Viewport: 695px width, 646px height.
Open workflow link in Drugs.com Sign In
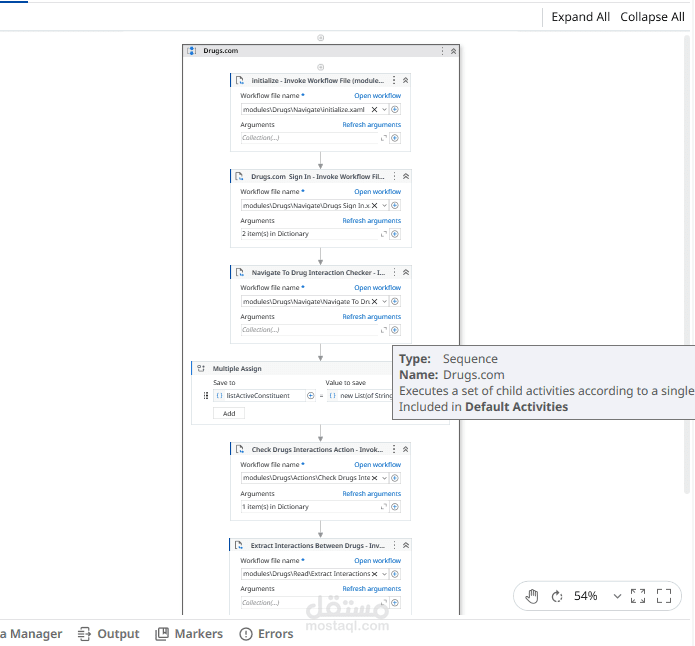pyautogui.click(x=377, y=192)
